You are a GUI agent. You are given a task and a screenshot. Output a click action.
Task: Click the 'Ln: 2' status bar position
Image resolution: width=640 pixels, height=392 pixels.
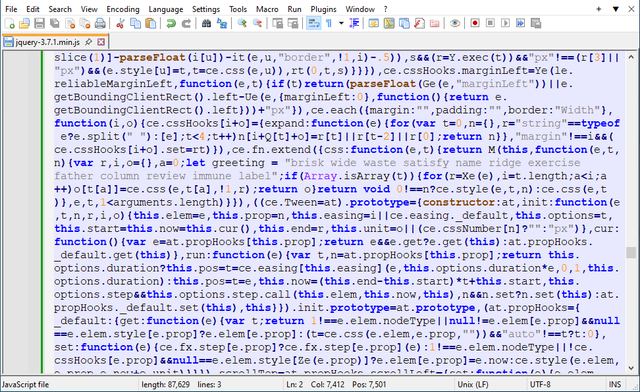[x=295, y=384]
